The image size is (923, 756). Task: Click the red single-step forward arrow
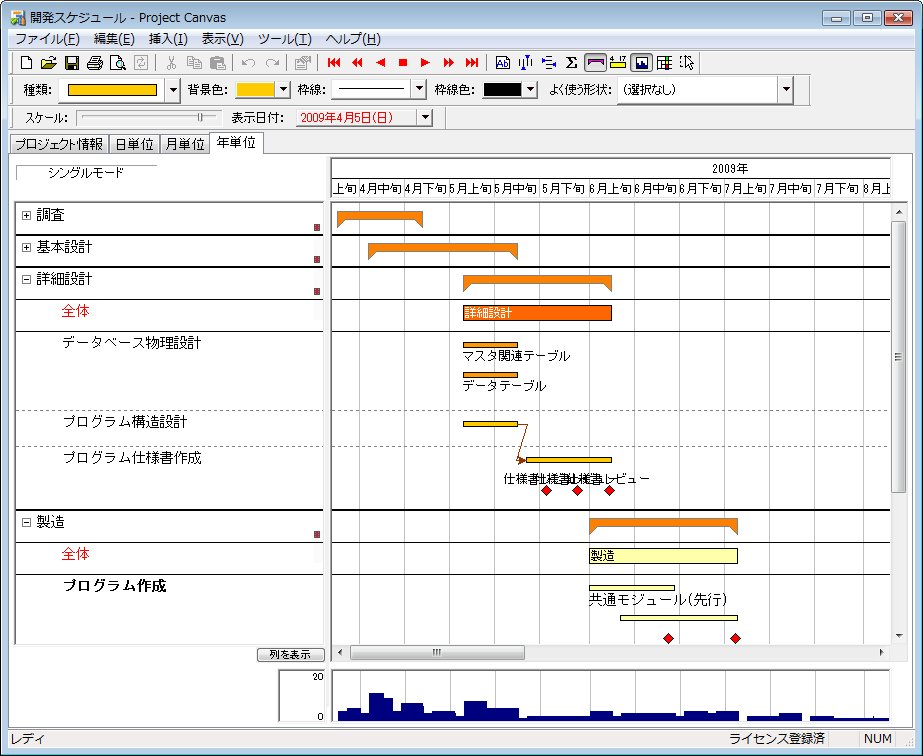pyautogui.click(x=425, y=63)
